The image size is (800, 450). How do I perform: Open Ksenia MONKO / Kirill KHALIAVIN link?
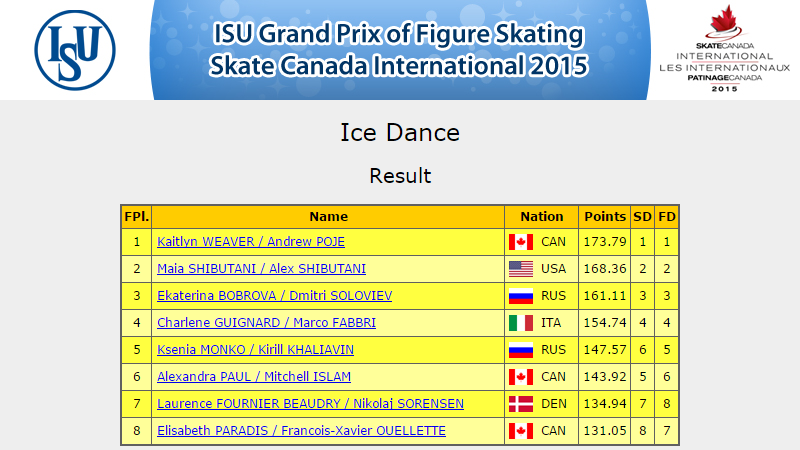pyautogui.click(x=255, y=350)
